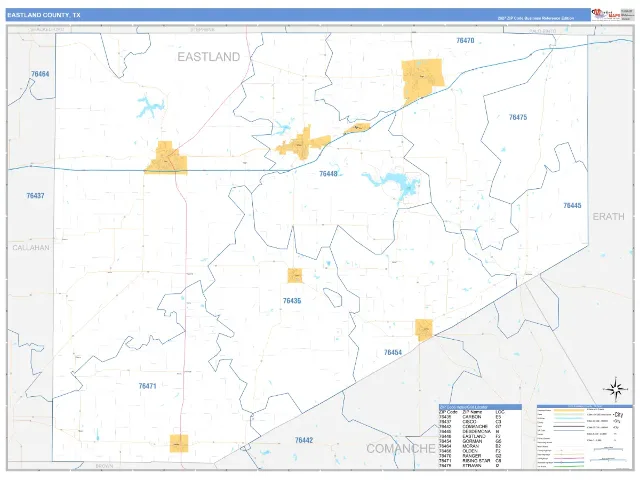This screenshot has height=480, width=640.
Task: Click the largest 'City' size sample in the legend
Action: coord(619,415)
